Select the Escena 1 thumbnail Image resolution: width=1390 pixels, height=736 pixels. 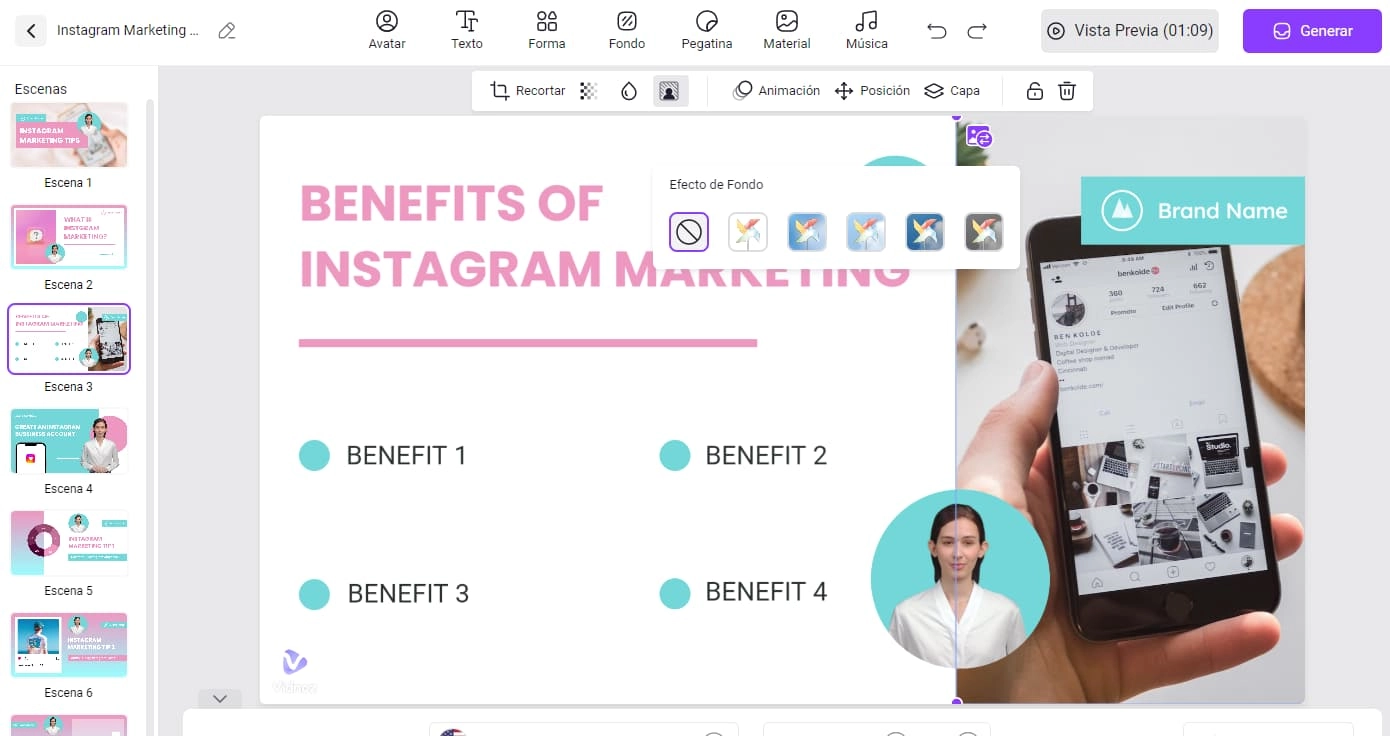(x=69, y=135)
